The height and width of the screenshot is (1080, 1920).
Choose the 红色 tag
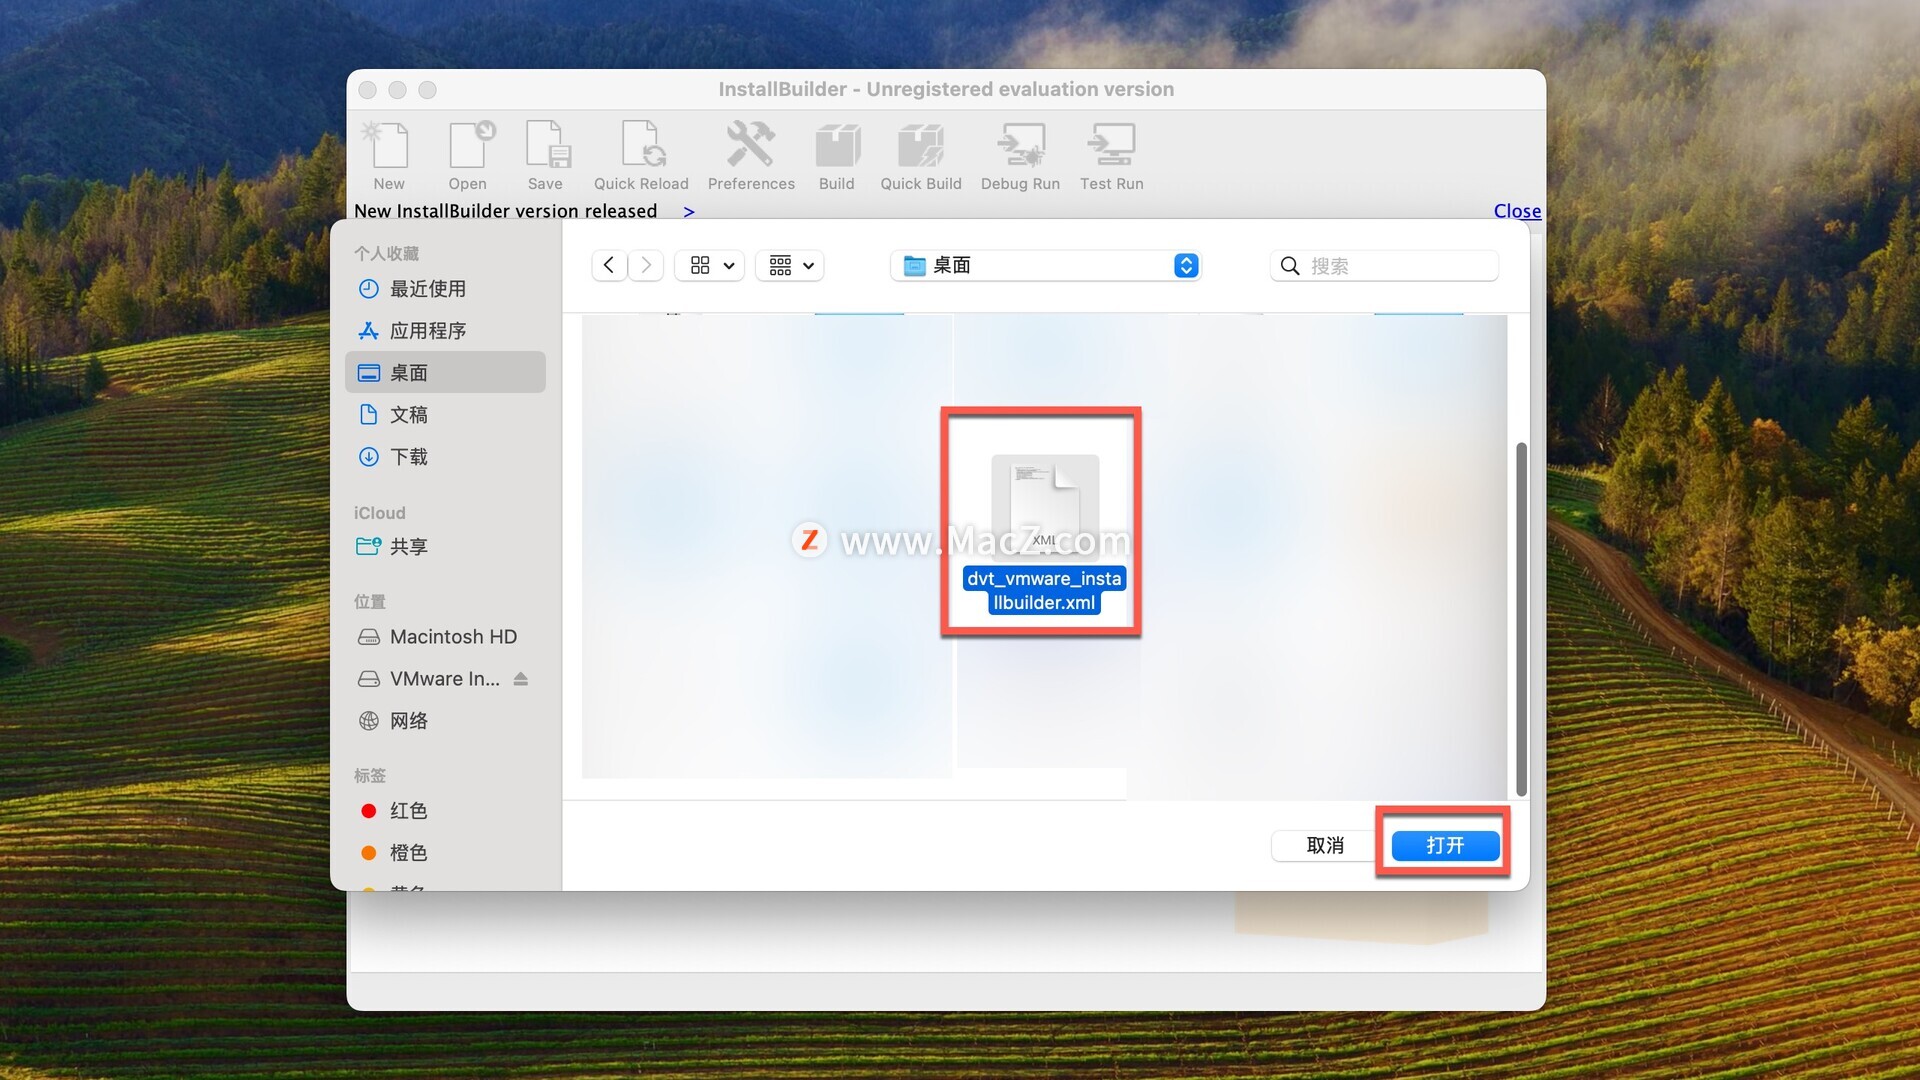click(x=445, y=811)
